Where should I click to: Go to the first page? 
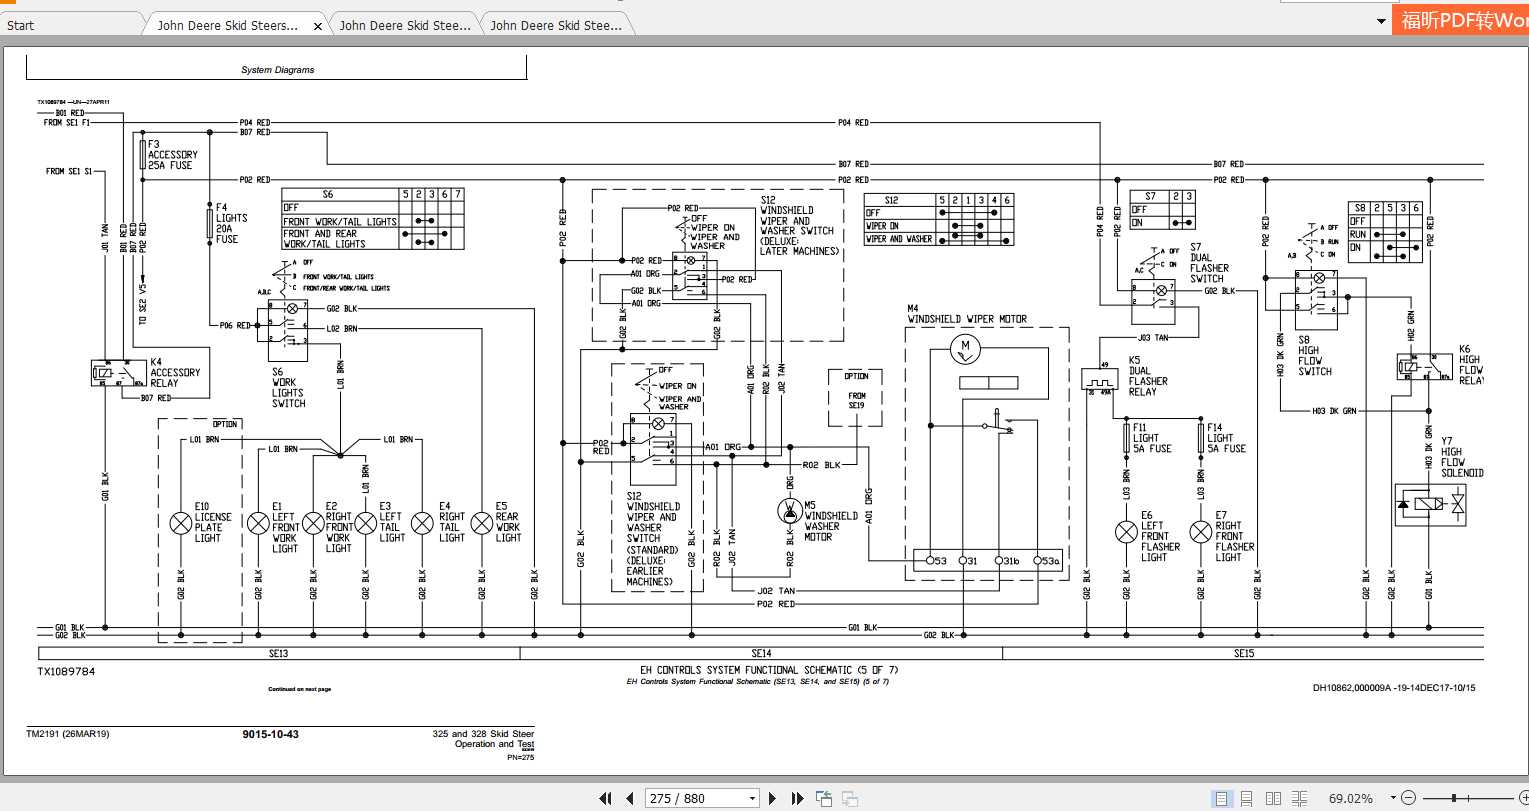coord(605,798)
